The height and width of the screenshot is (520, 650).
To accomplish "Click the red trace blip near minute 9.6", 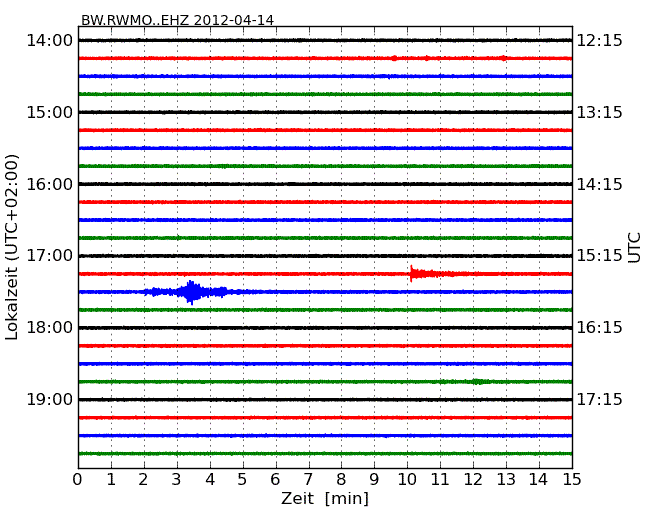I will pos(394,58).
